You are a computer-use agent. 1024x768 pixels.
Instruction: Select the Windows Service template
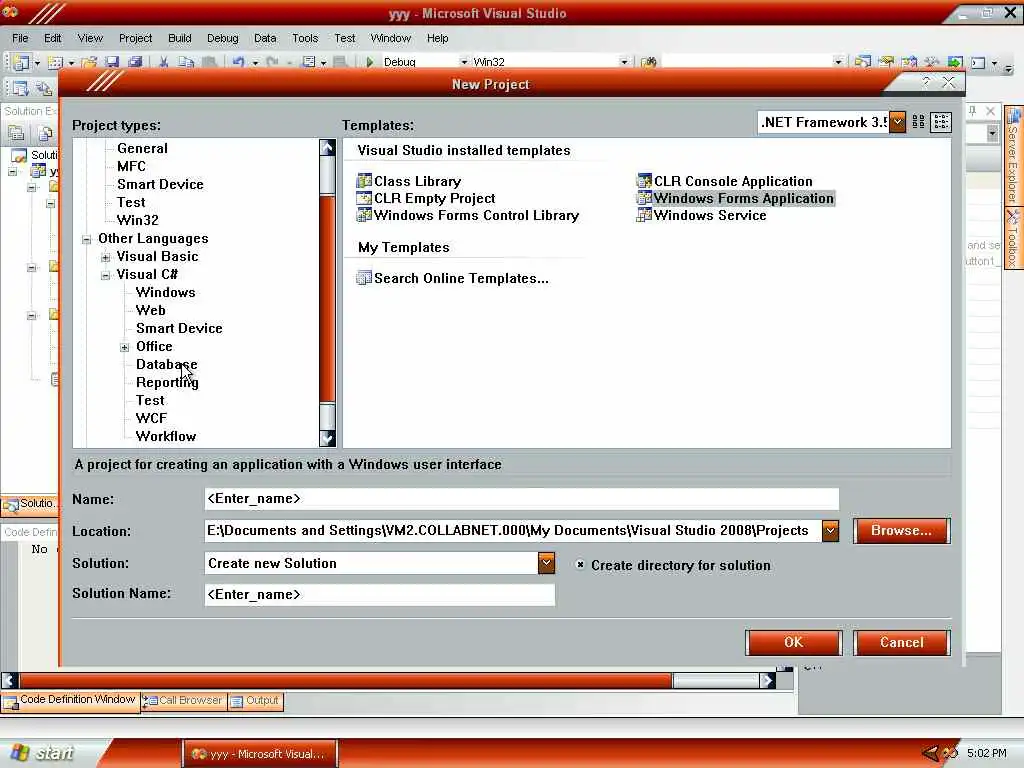(x=701, y=215)
